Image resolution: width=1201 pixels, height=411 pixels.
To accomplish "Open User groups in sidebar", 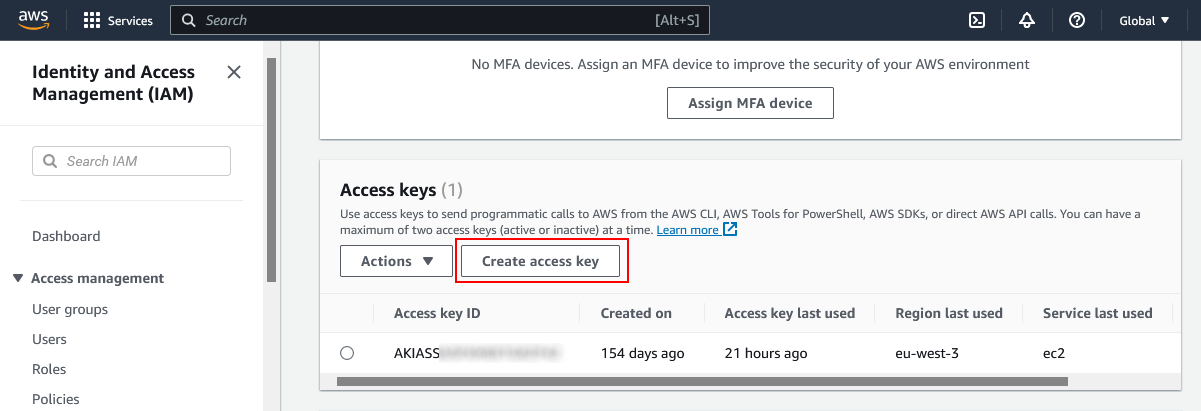I will pos(70,309).
